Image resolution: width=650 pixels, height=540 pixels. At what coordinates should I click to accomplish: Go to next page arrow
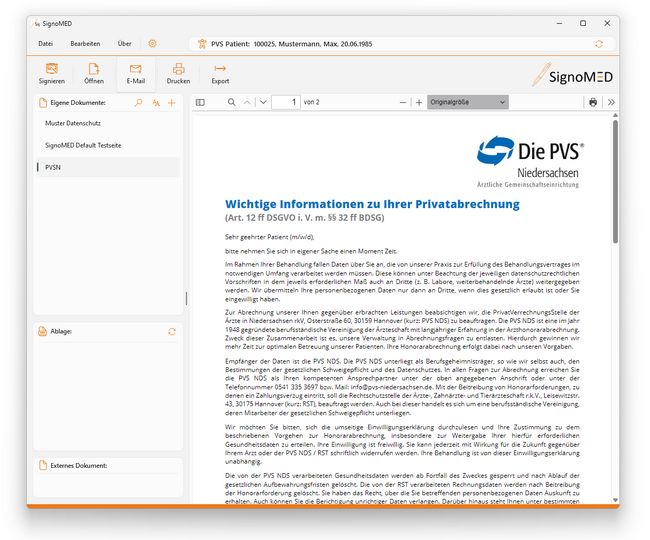point(263,102)
